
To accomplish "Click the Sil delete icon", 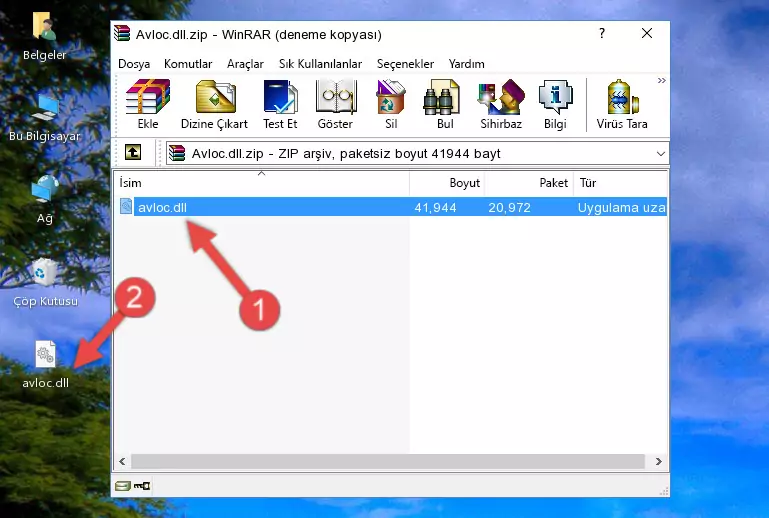I will point(391,104).
